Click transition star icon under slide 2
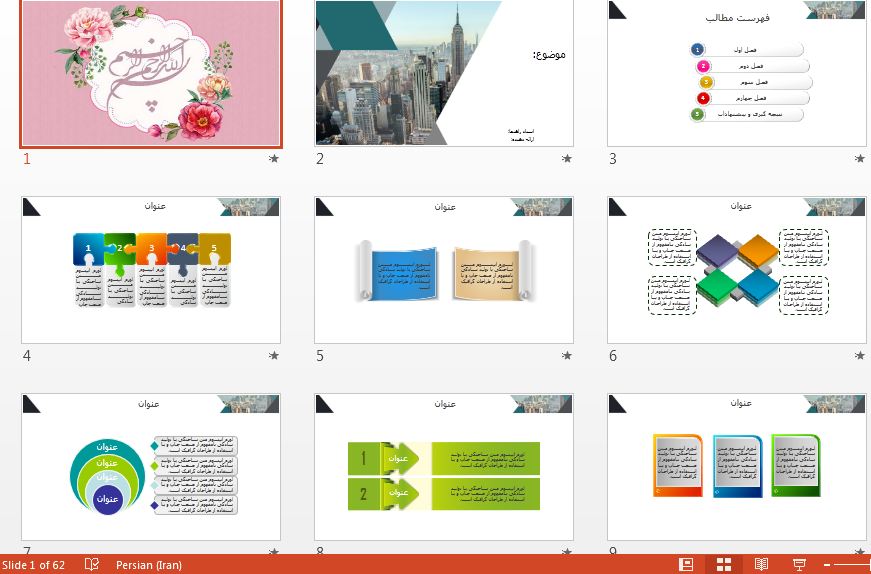871x574 pixels. click(x=567, y=159)
